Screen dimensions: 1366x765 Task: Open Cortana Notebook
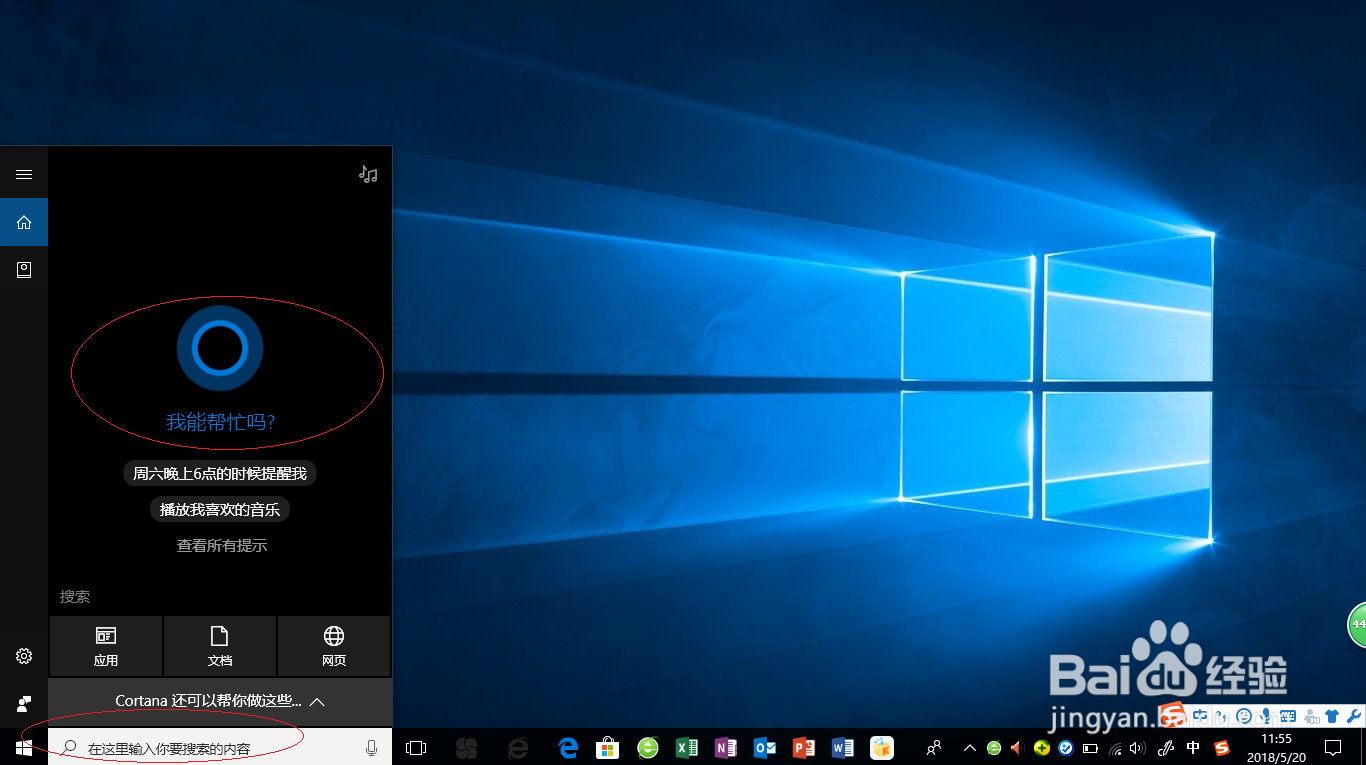pos(24,270)
